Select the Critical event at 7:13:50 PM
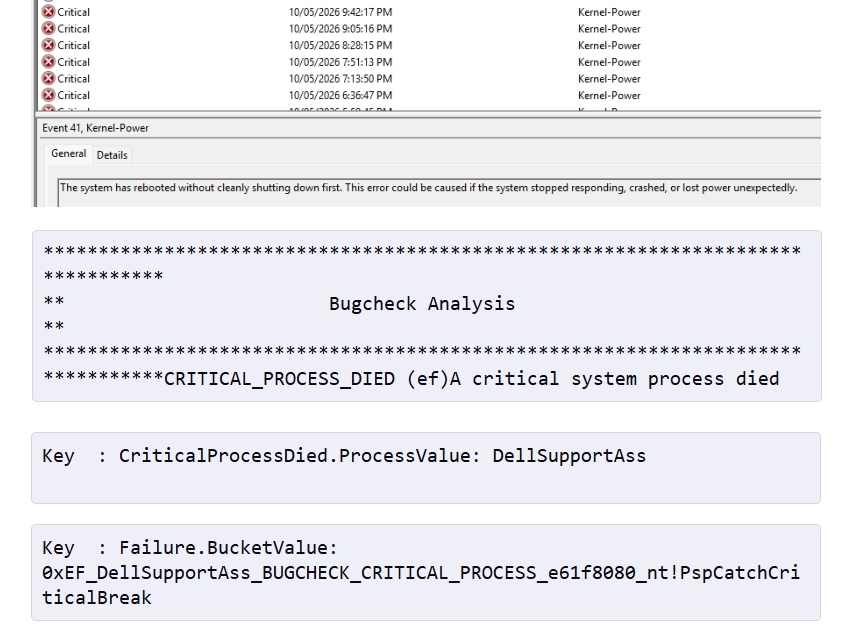 coord(430,78)
